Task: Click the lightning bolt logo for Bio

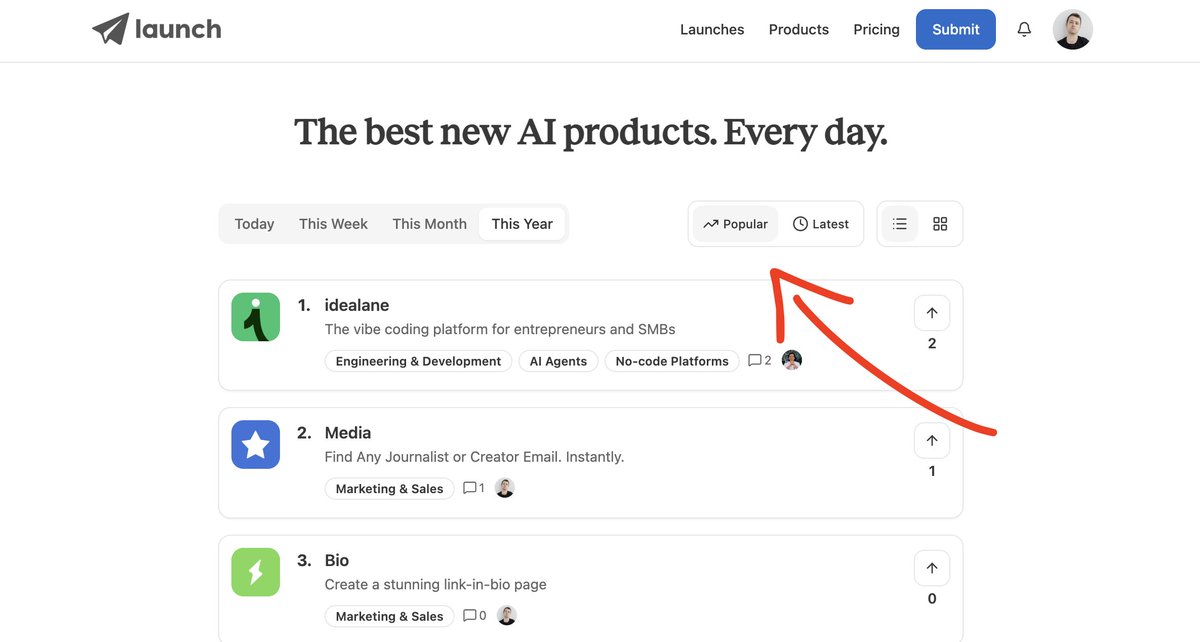Action: coord(255,572)
